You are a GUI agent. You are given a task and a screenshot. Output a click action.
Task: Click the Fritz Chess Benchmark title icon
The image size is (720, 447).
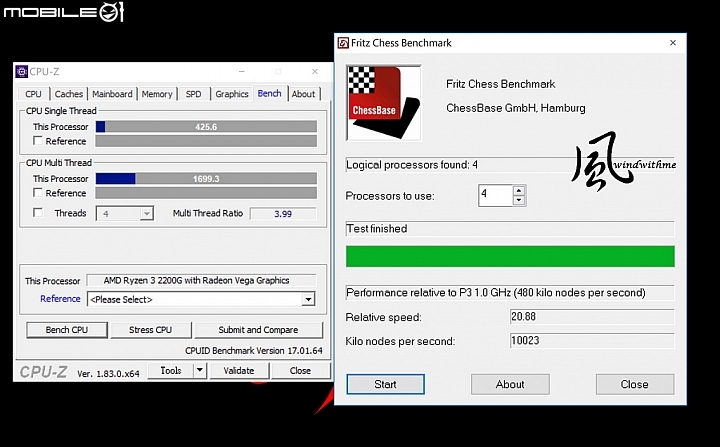coord(343,43)
